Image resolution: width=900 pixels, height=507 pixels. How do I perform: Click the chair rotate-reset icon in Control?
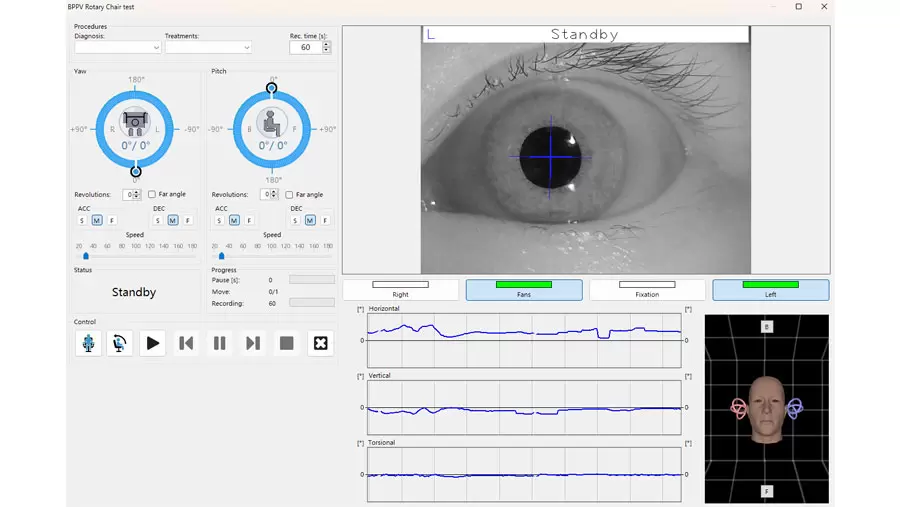(119, 343)
